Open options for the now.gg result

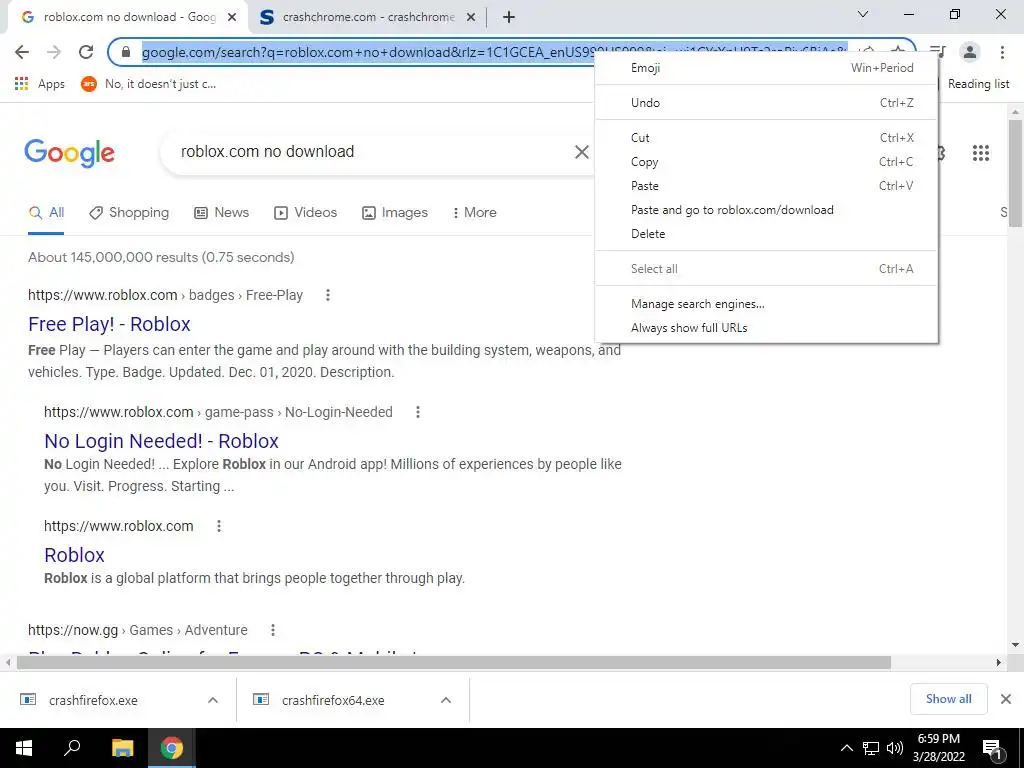273,630
